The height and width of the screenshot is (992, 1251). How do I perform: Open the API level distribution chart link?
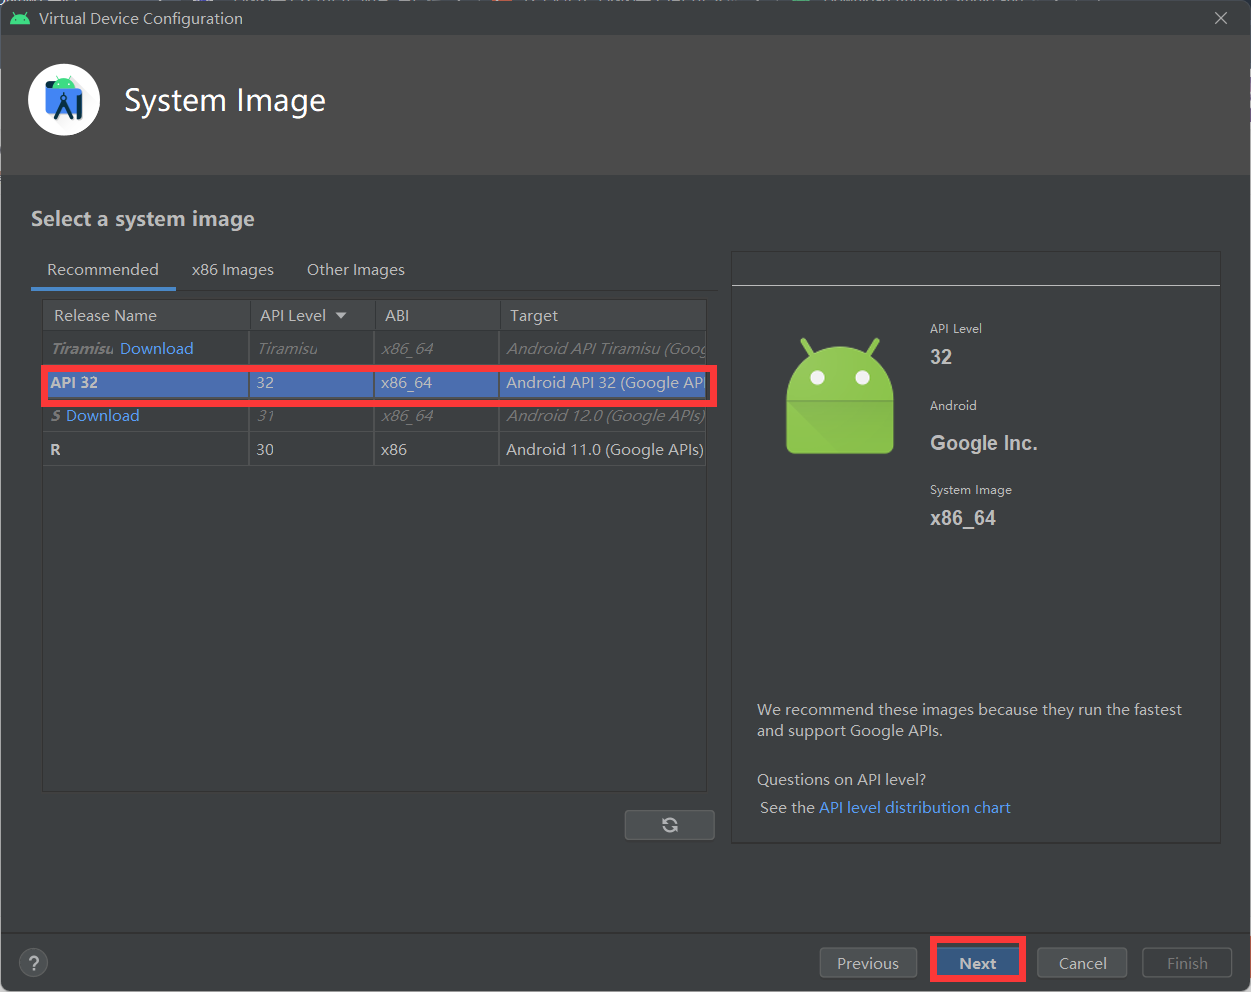tap(915, 807)
